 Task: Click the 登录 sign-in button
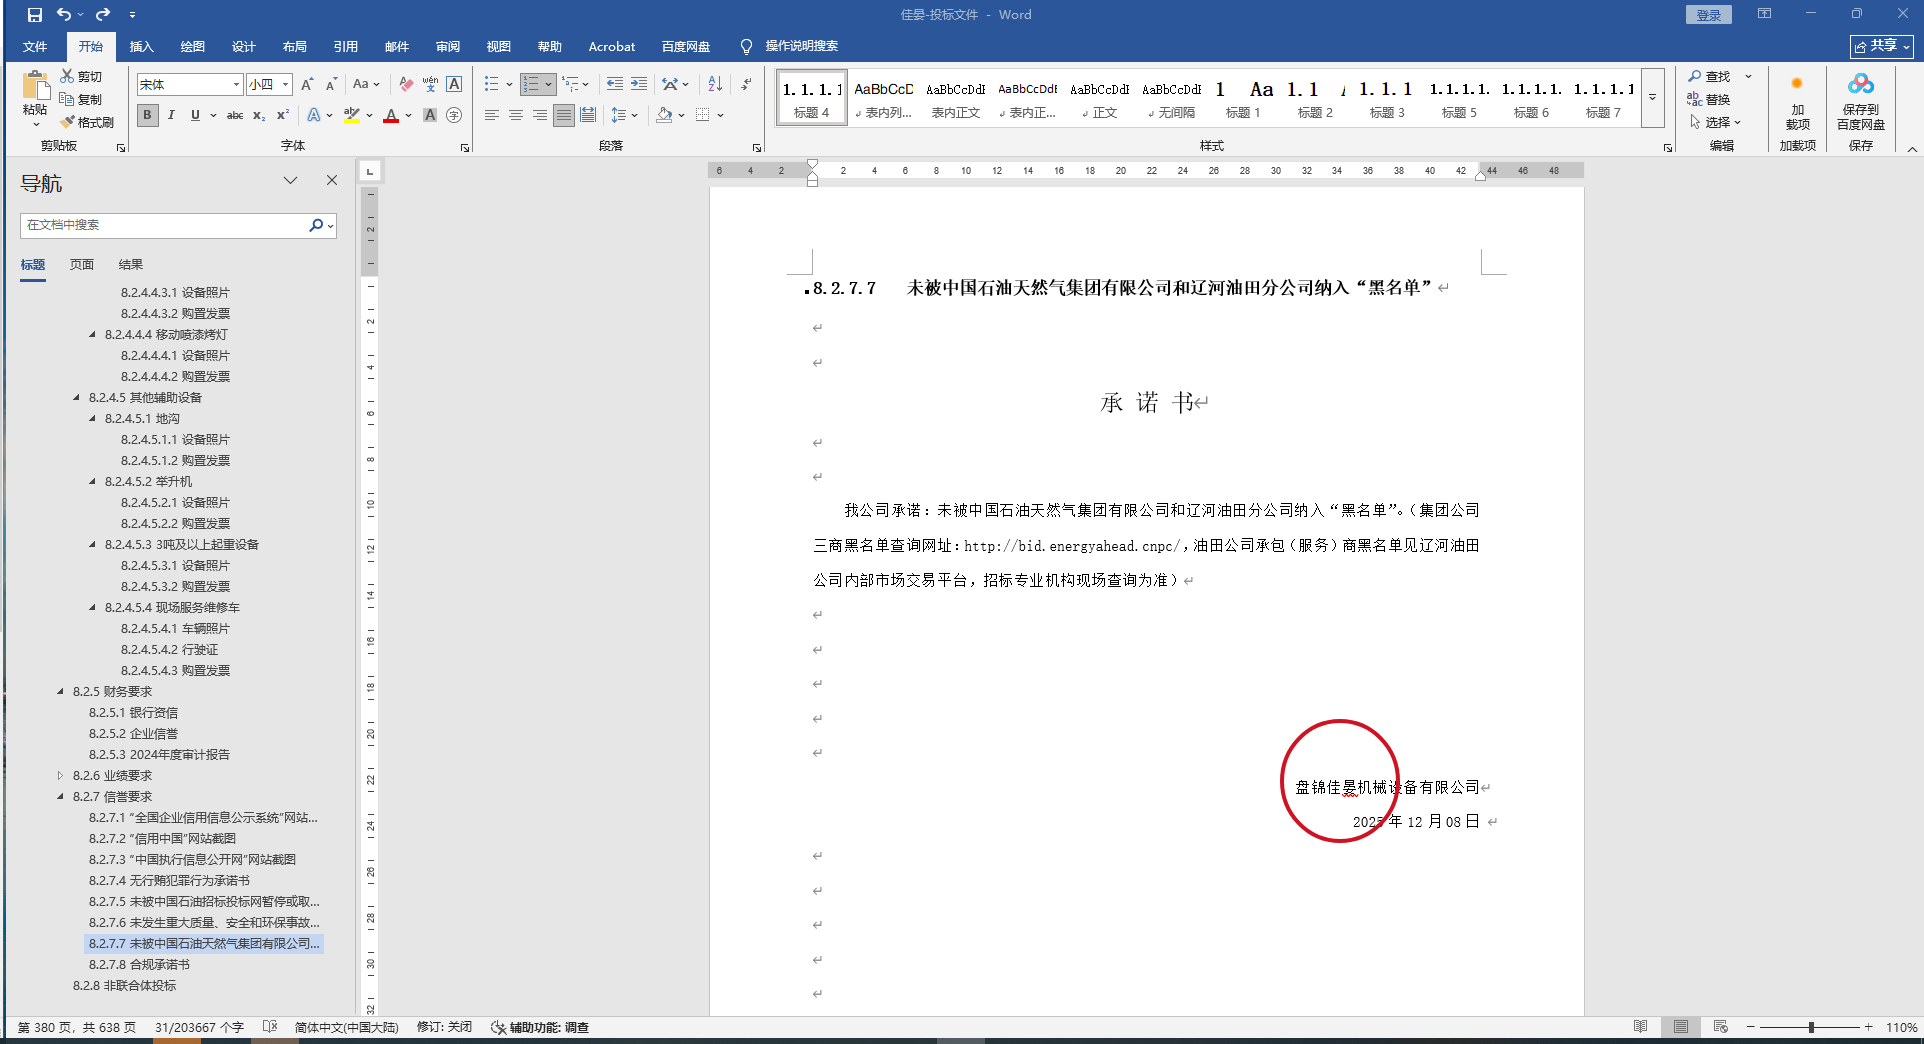1709,15
